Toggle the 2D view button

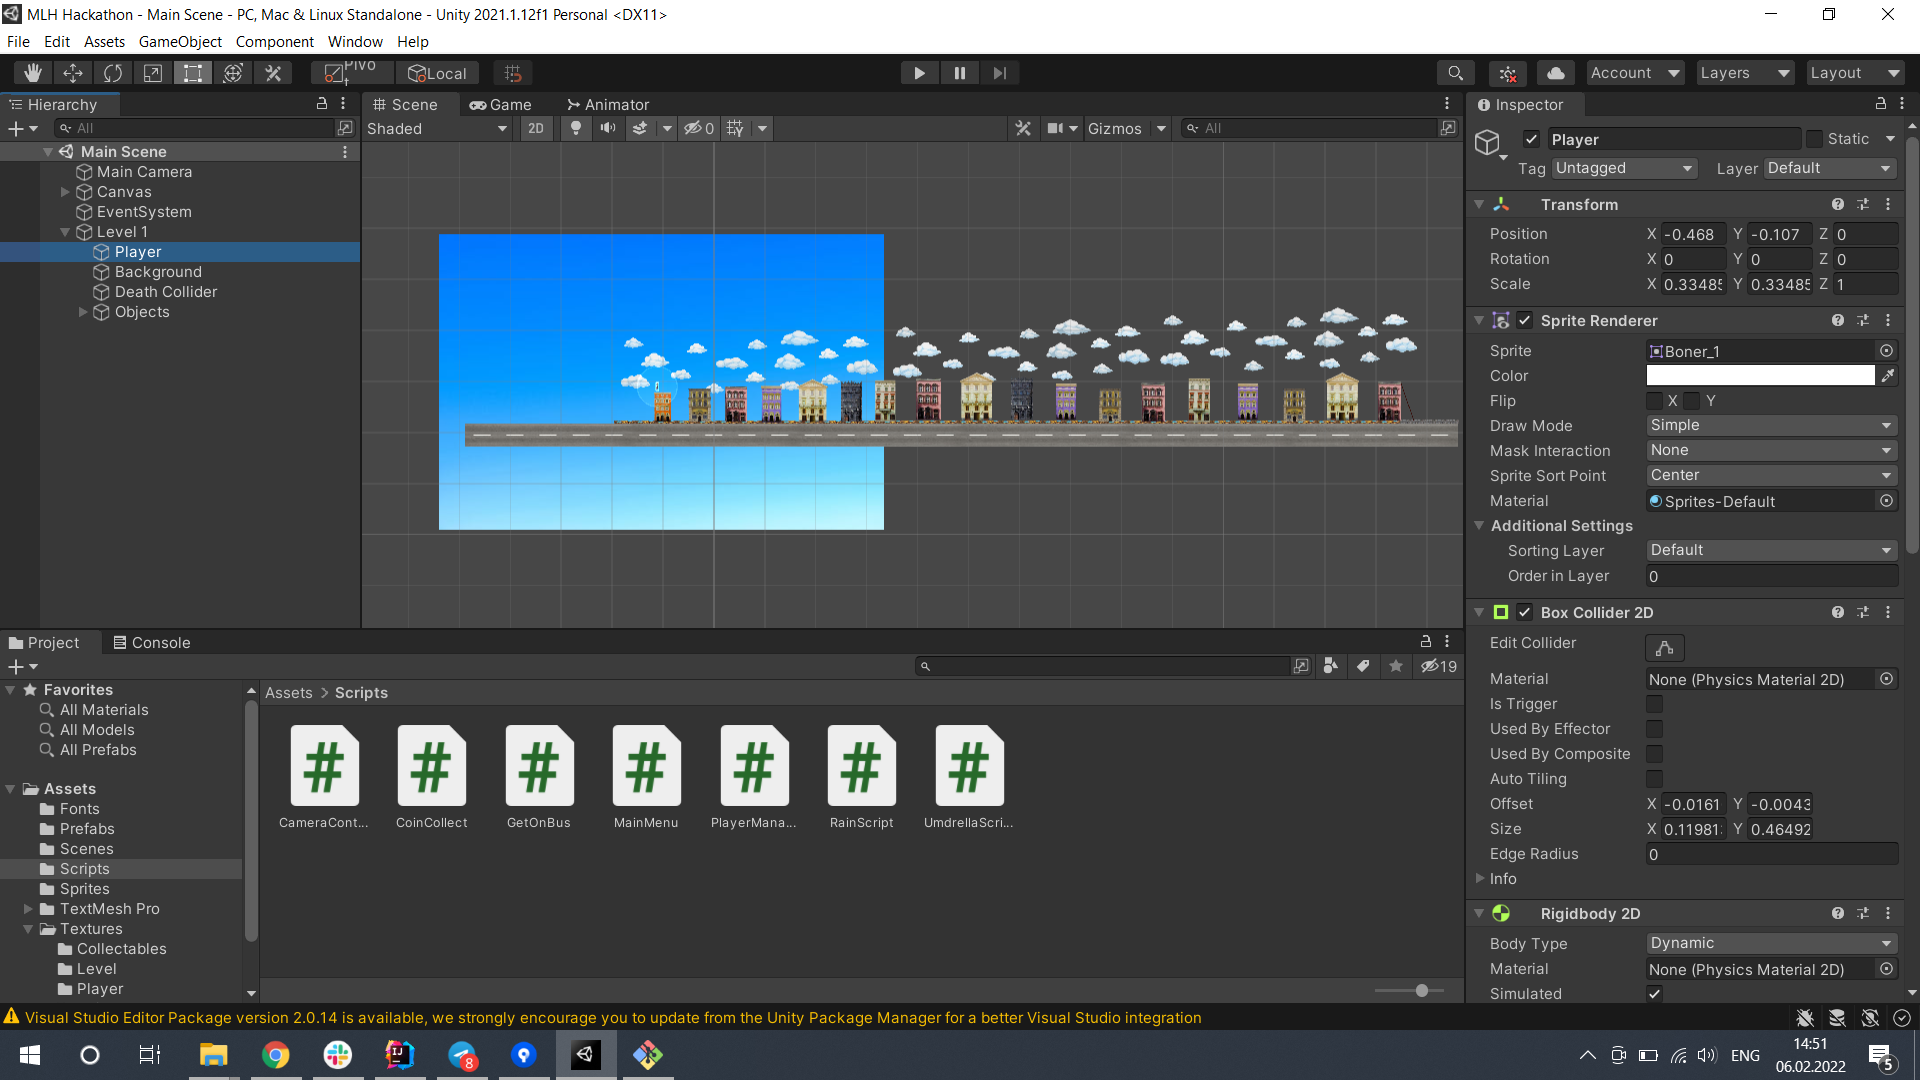[x=536, y=128]
